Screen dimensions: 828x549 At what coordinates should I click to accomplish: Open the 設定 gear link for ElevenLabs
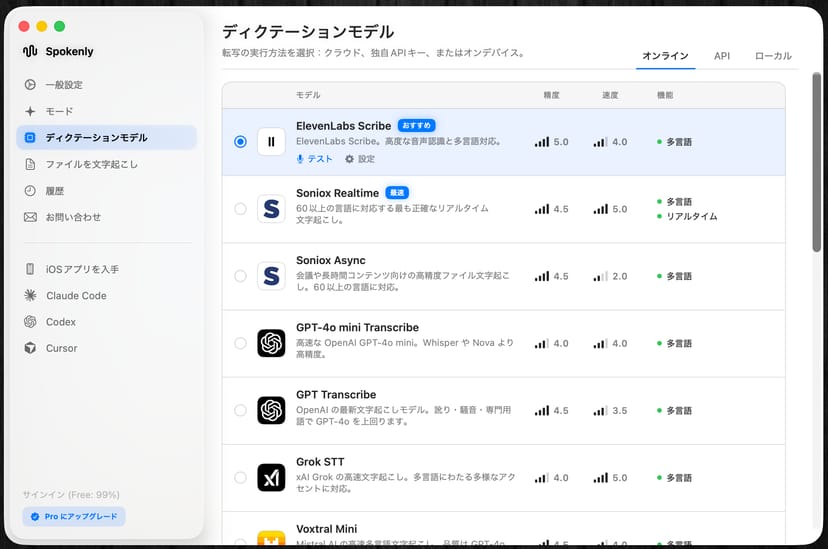coord(360,159)
